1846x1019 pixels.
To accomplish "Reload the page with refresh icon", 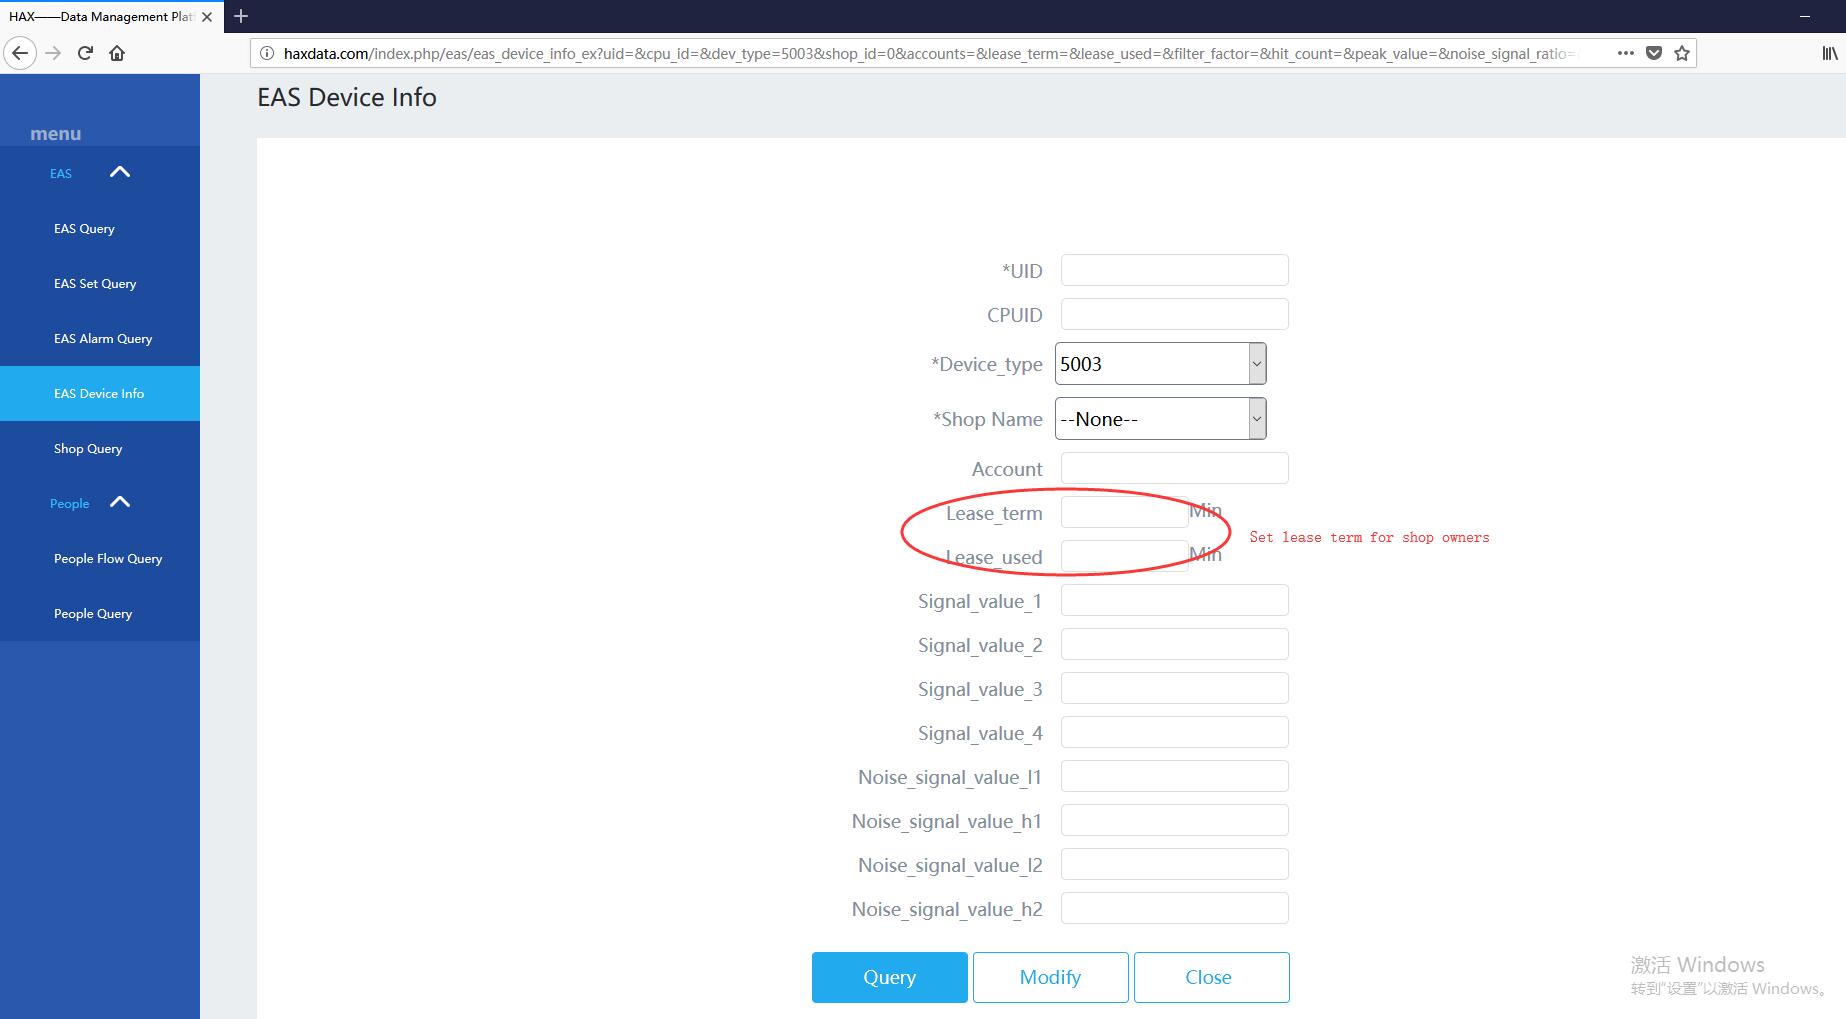I will (x=85, y=53).
